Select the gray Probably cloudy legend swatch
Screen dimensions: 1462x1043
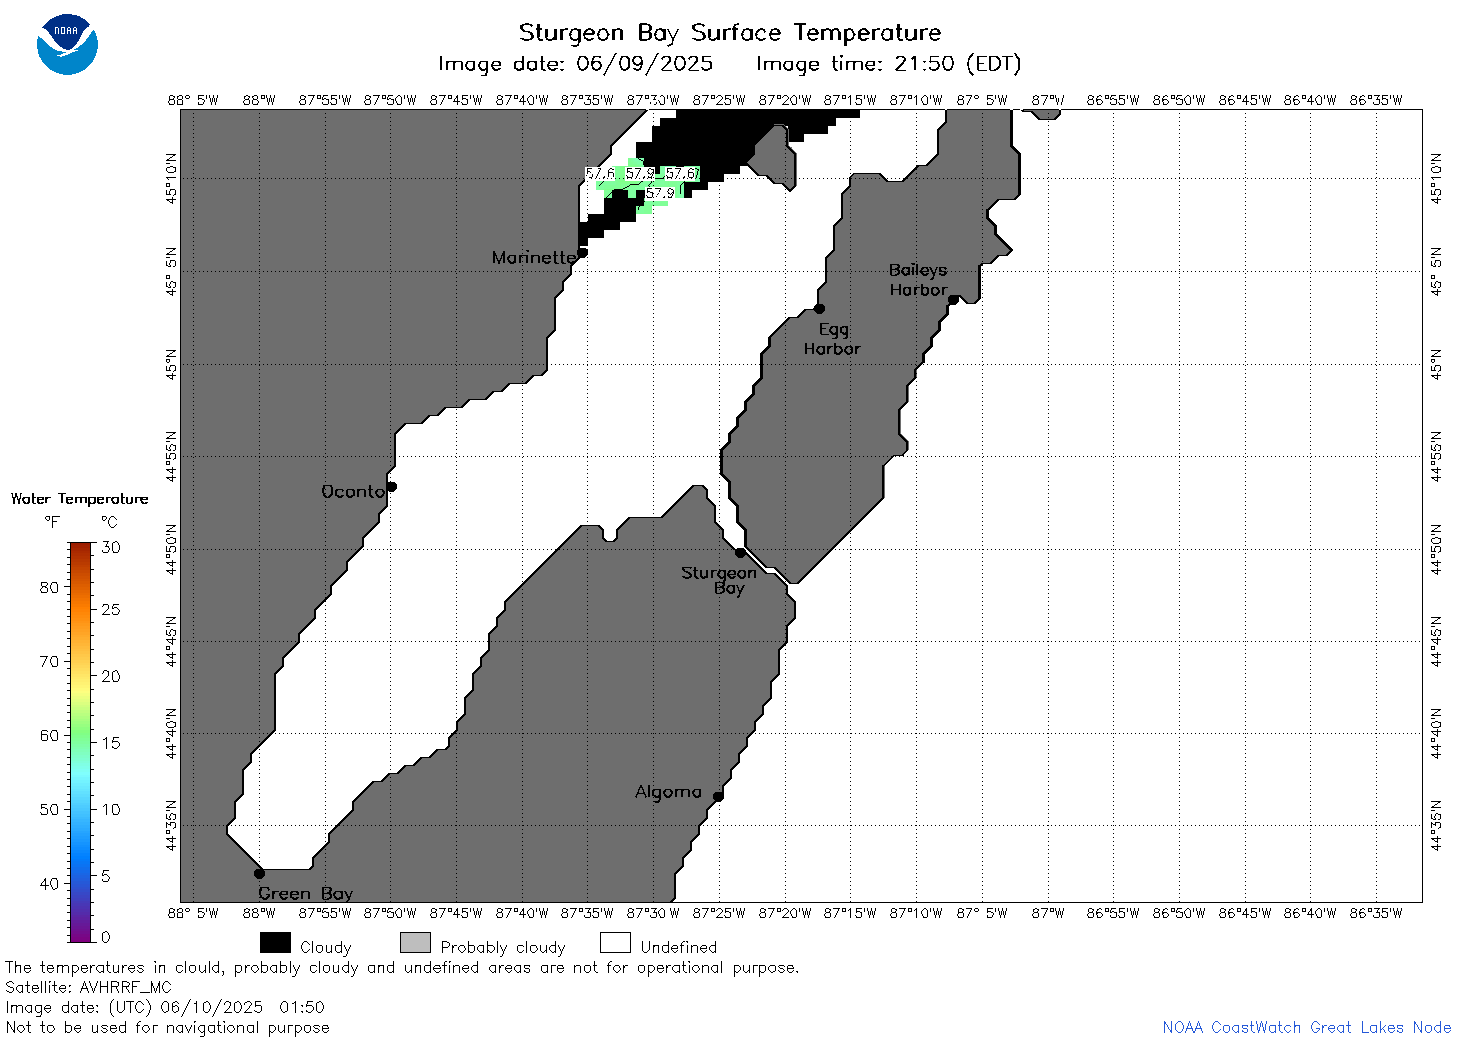[x=415, y=943]
